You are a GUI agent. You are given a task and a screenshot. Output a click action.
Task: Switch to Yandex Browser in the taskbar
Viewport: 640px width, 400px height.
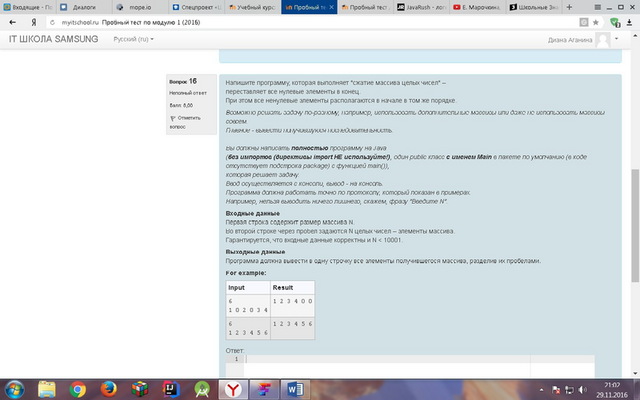(x=233, y=389)
